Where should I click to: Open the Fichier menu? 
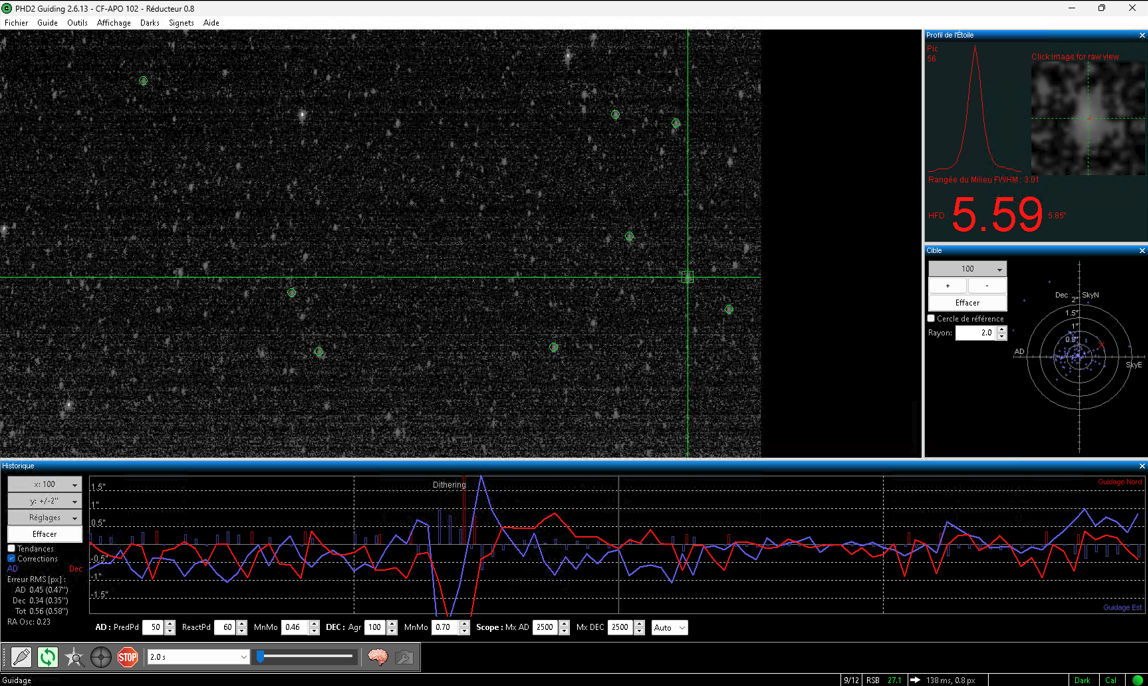[16, 23]
